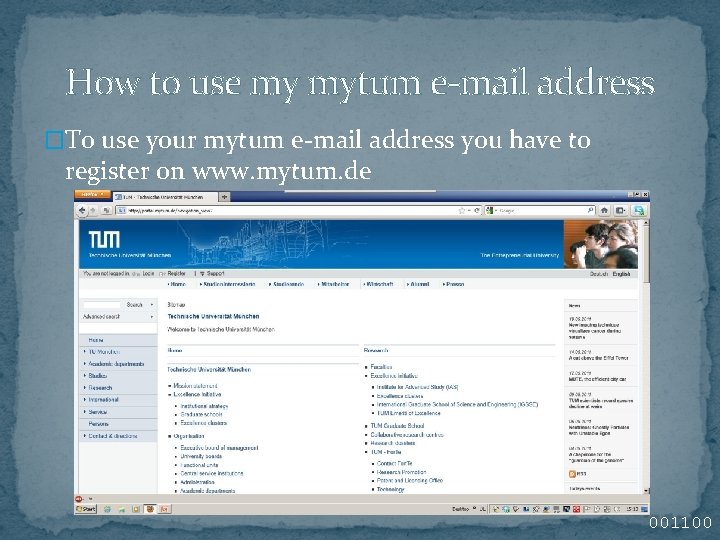
Task: Open Institute for Advanced Study (IAS) link
Action: coord(417,388)
